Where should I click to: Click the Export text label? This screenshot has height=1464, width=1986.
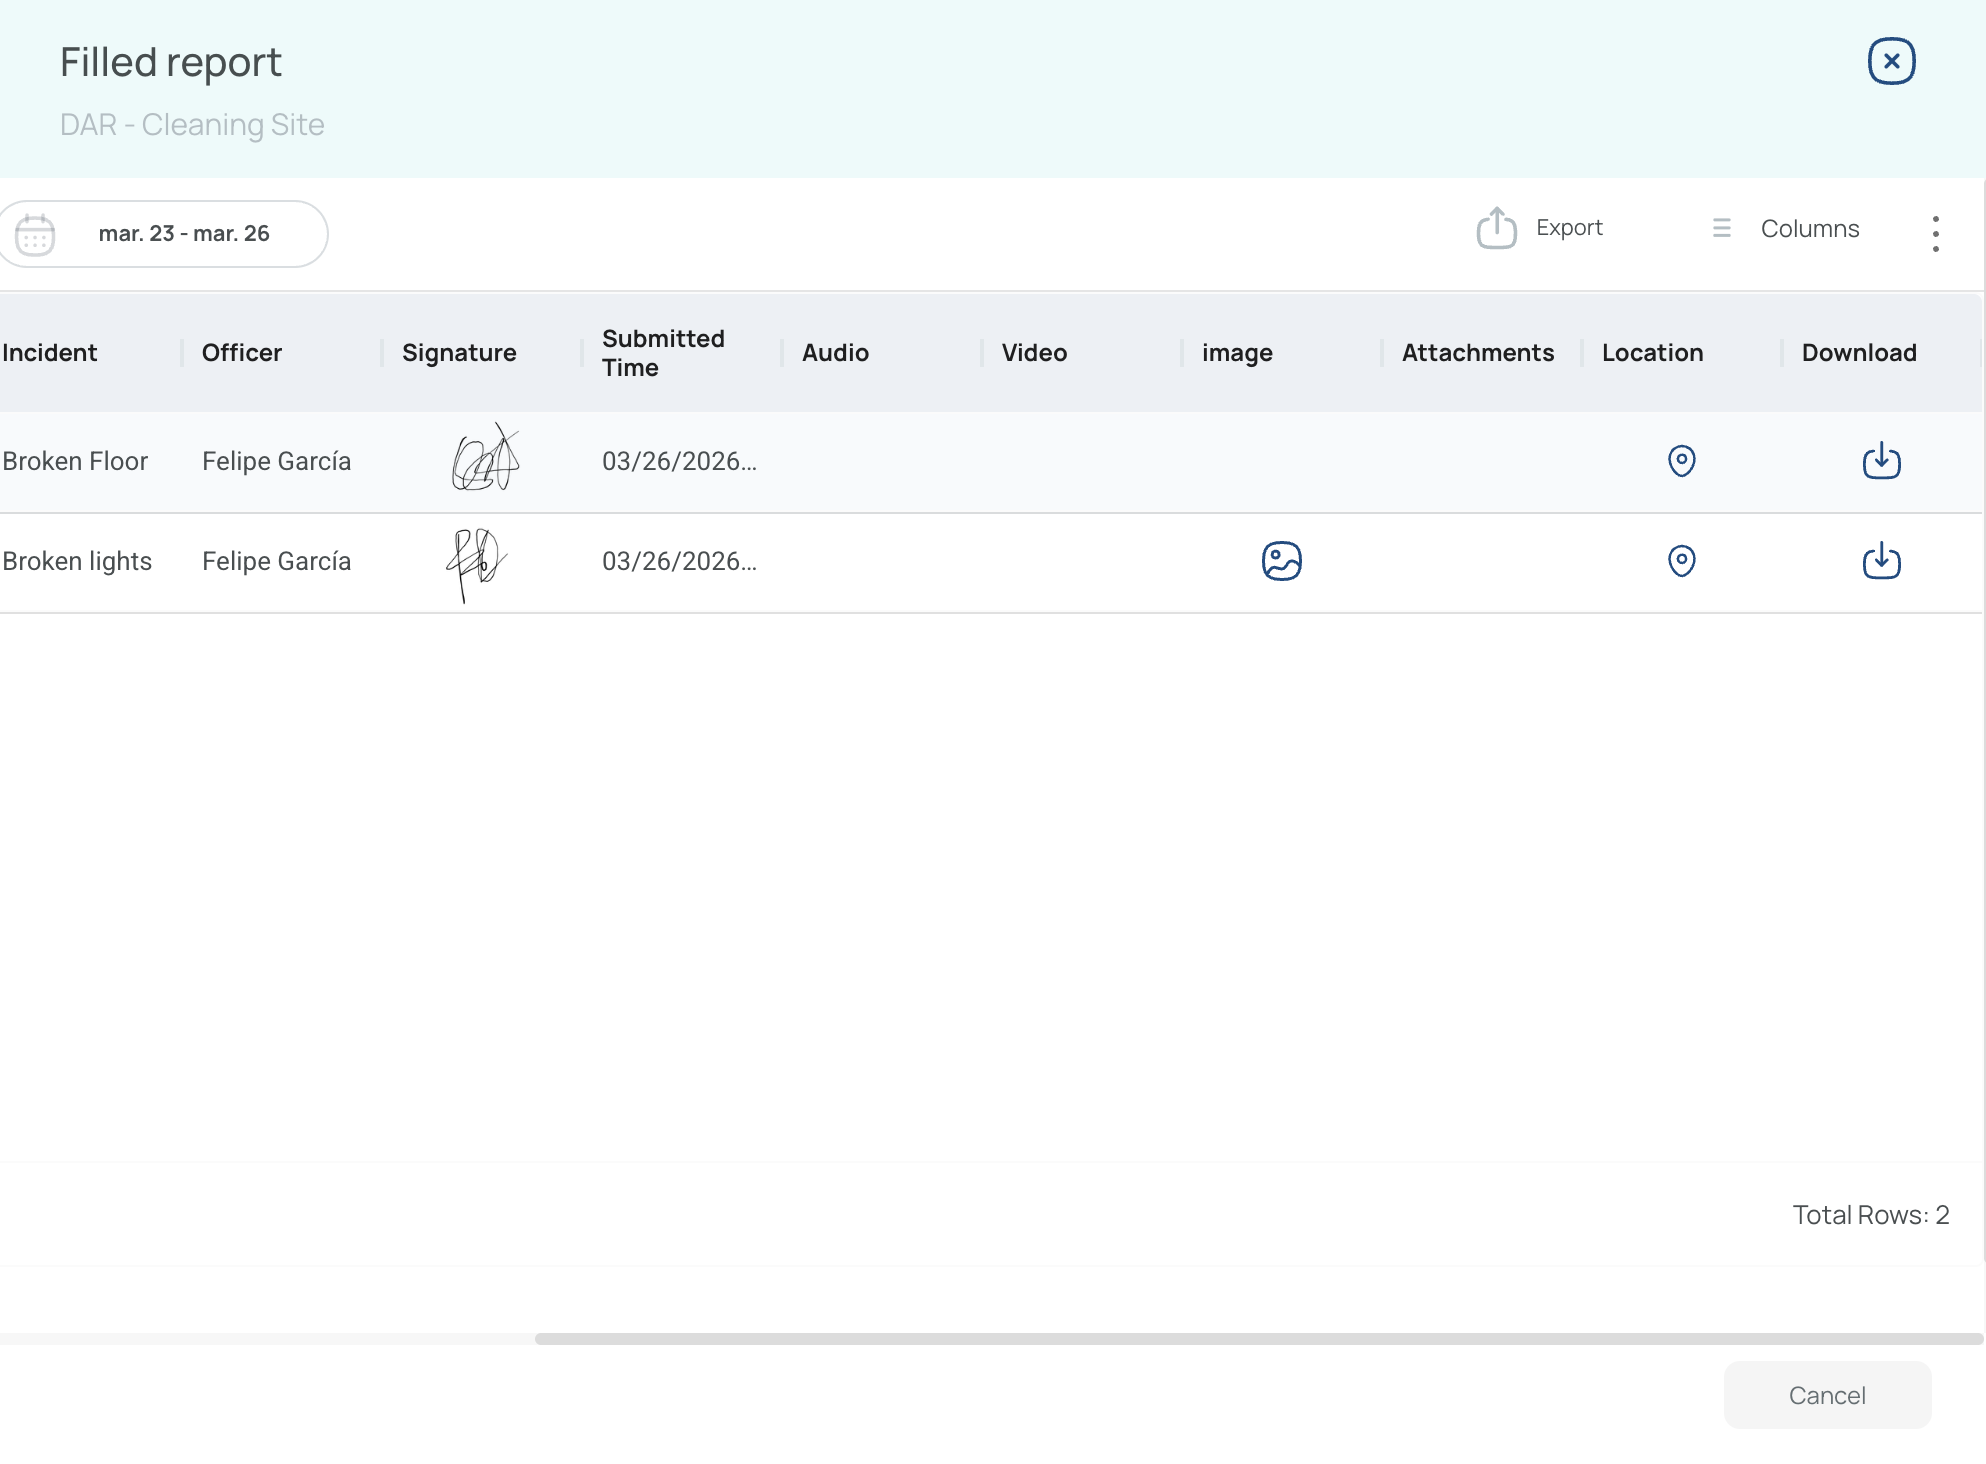[x=1568, y=228]
